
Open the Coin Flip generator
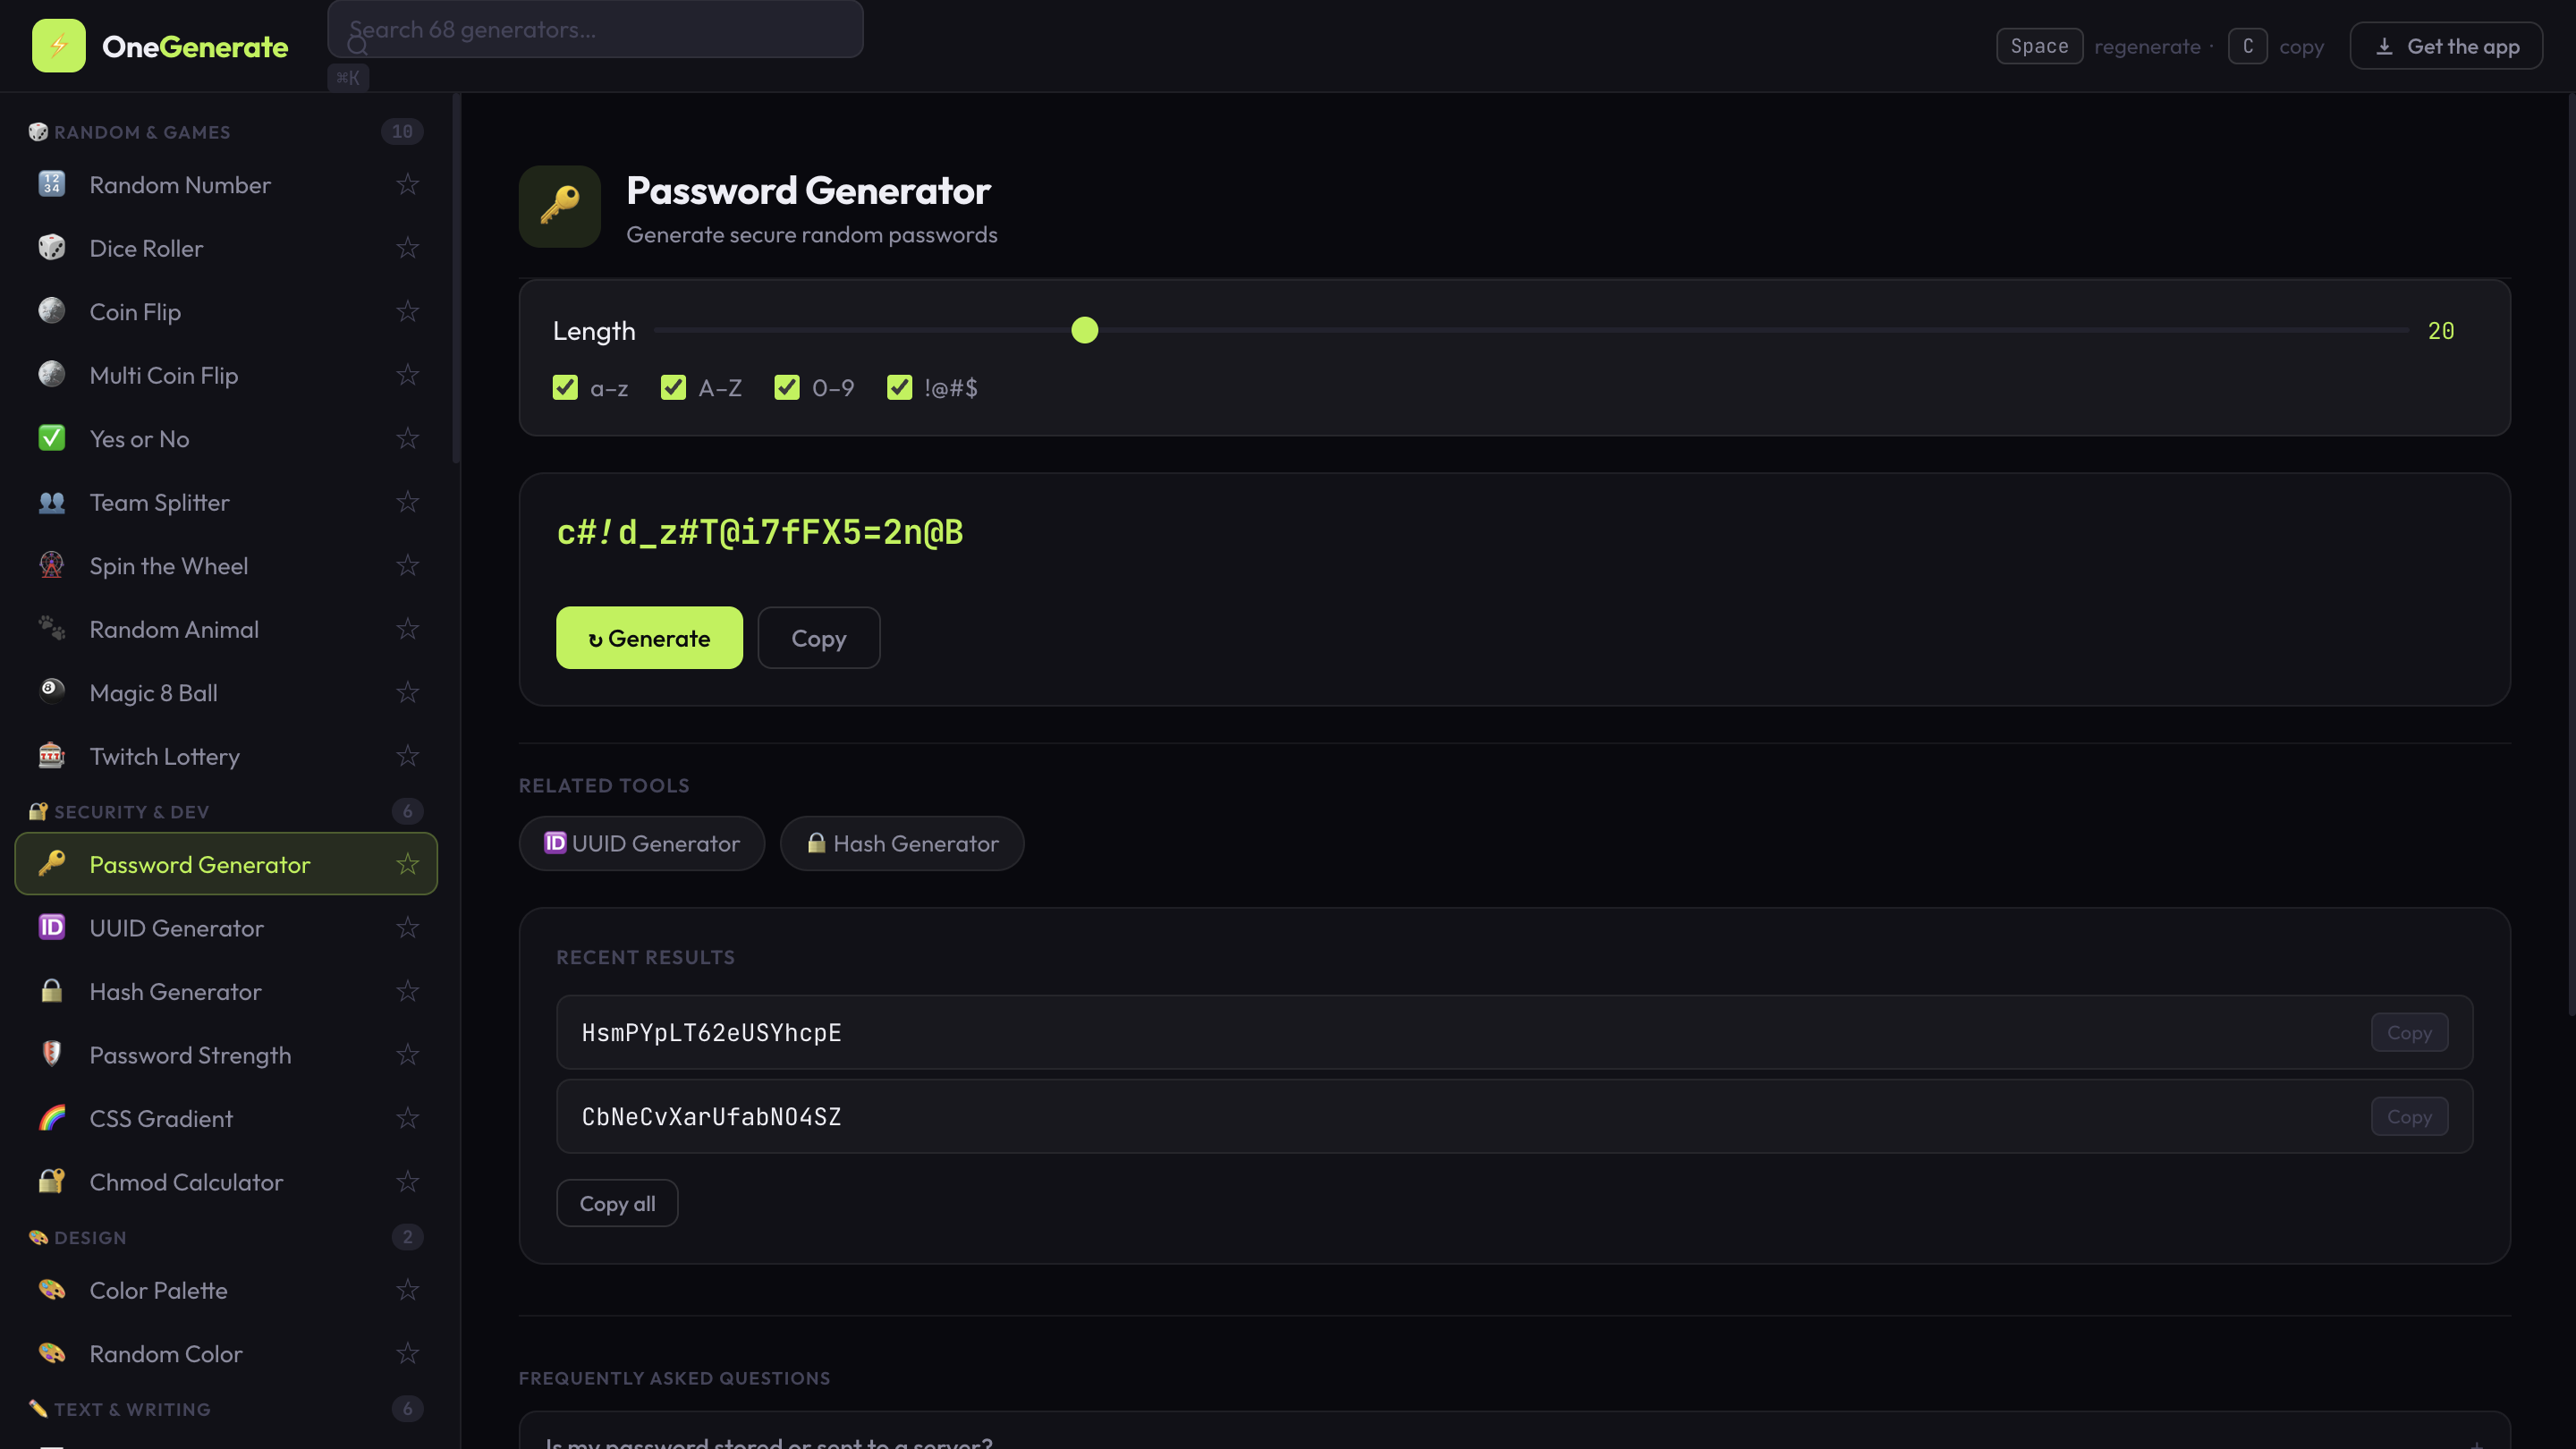pos(135,311)
